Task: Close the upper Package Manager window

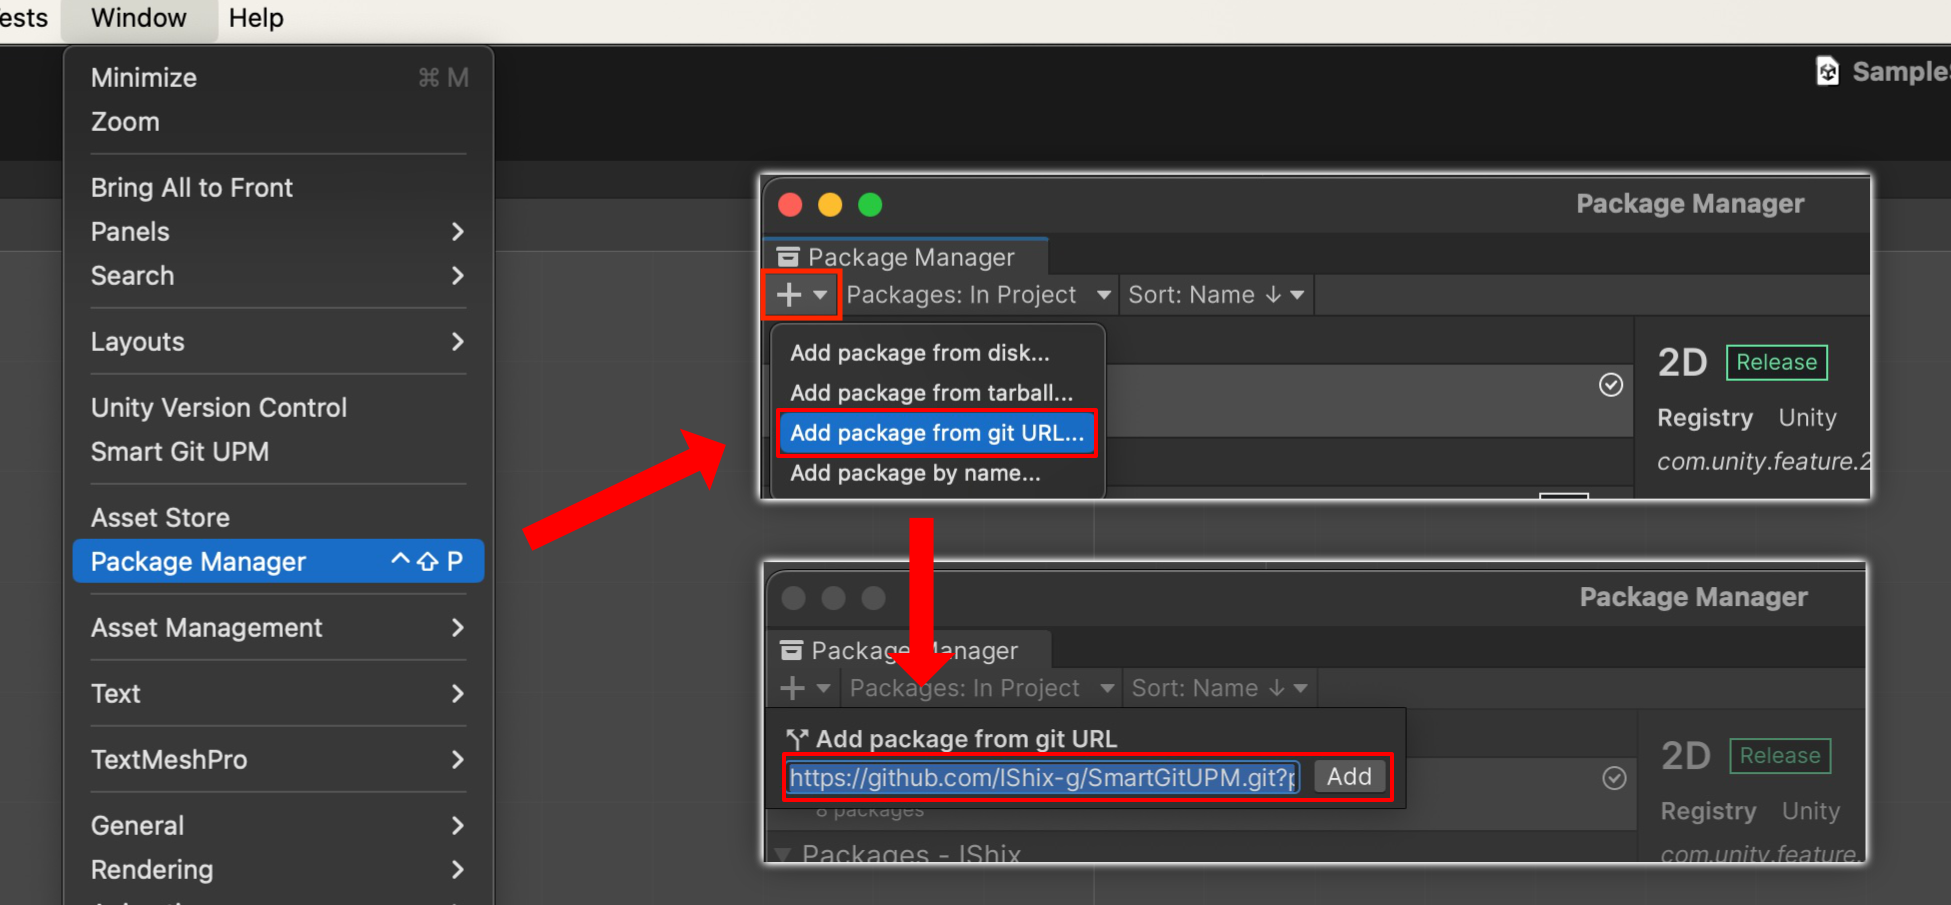Action: point(790,205)
